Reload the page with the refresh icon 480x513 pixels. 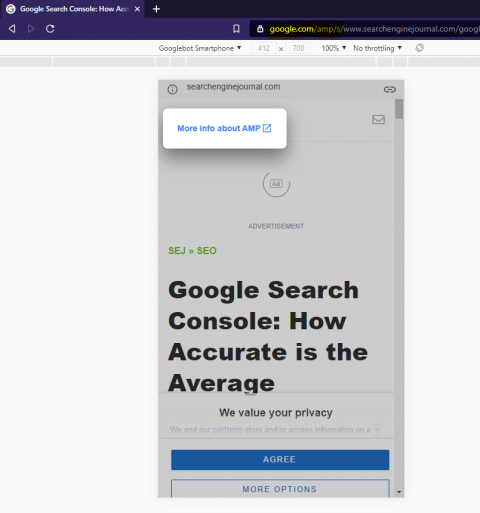[50, 29]
